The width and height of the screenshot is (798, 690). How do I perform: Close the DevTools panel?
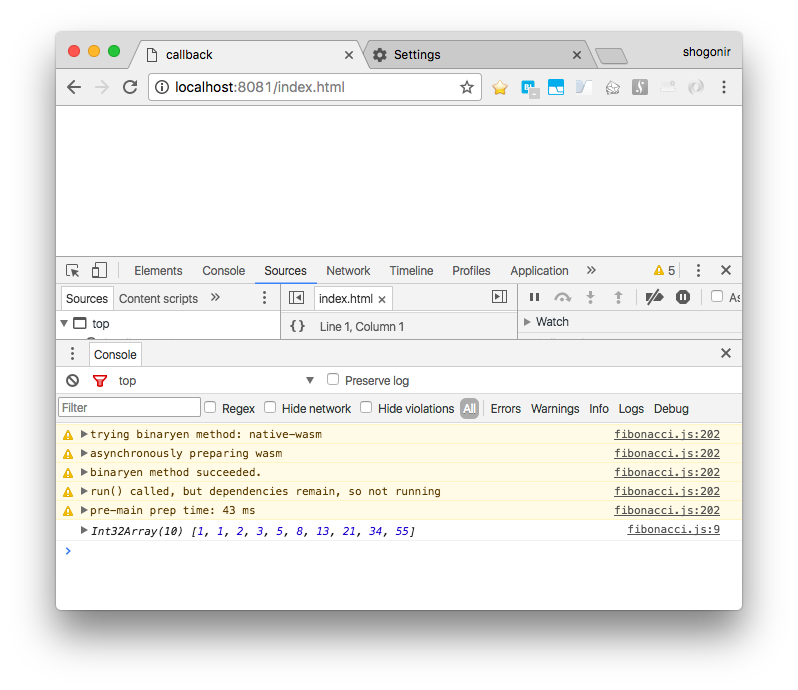(726, 270)
